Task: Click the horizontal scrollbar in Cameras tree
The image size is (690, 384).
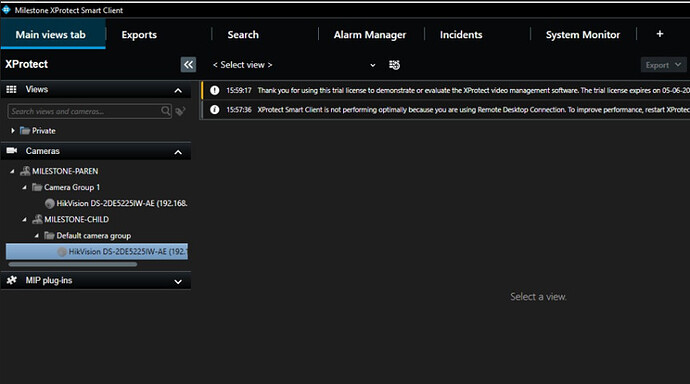Action: tap(73, 264)
